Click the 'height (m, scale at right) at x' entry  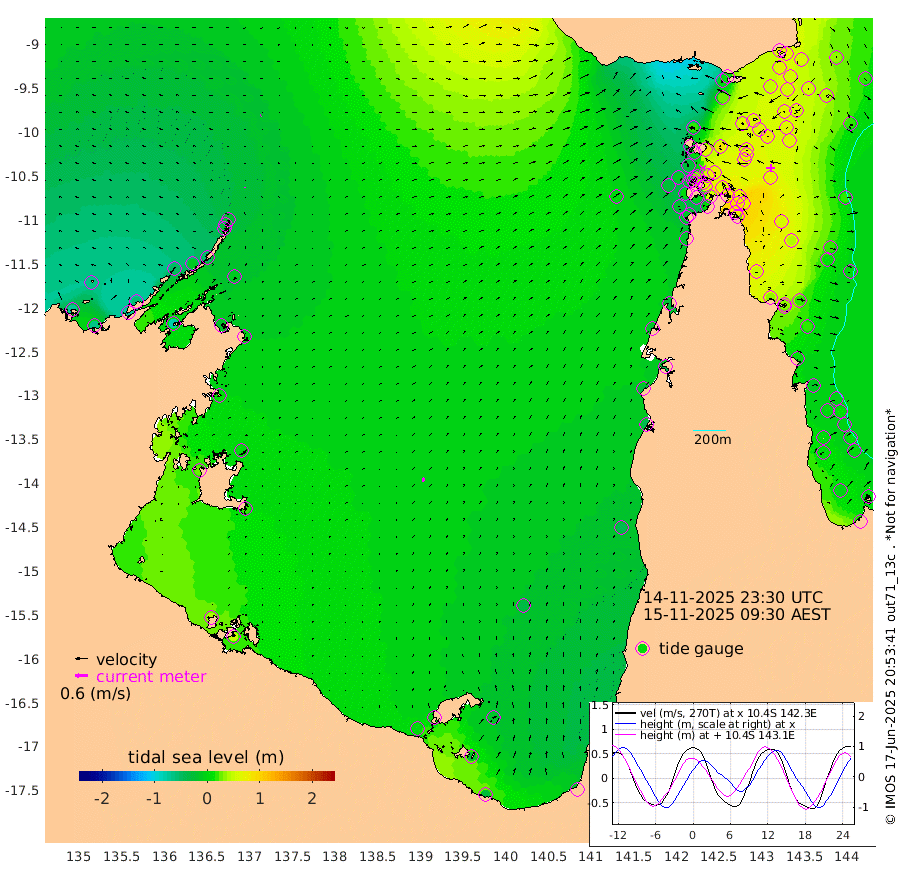click(717, 724)
